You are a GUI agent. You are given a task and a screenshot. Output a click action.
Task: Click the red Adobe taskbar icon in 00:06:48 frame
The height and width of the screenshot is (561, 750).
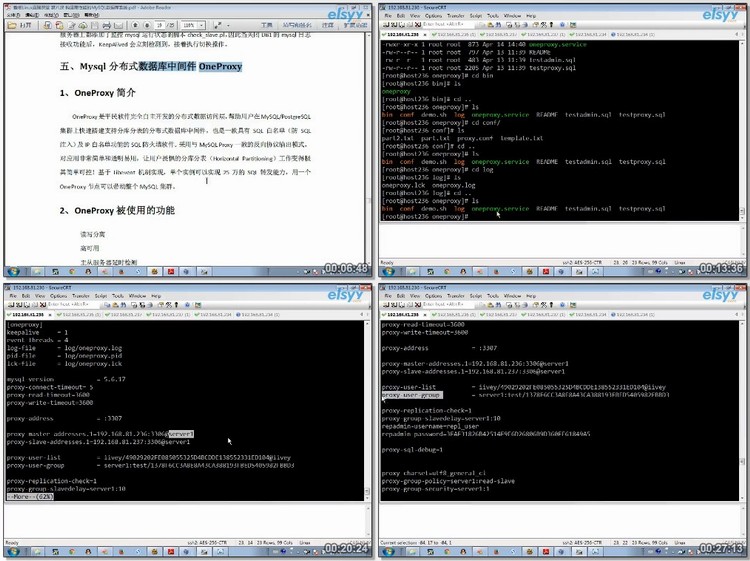click(x=171, y=272)
